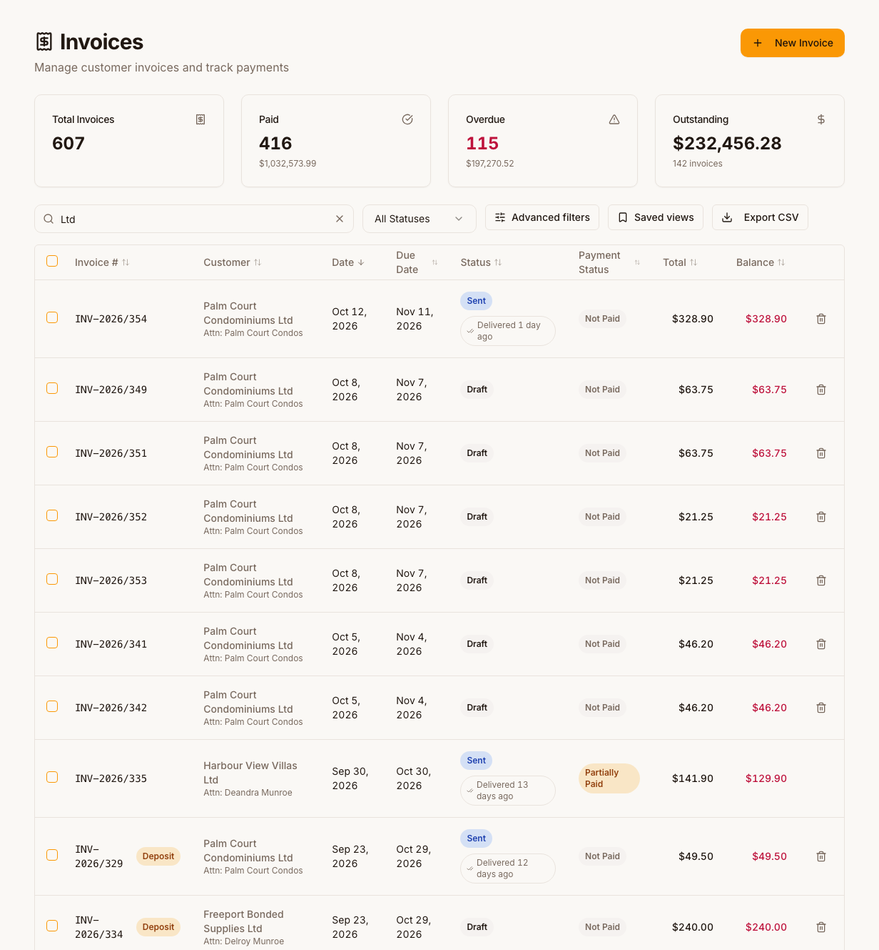Sort by Date column arrow
The width and height of the screenshot is (879, 950).
point(361,262)
